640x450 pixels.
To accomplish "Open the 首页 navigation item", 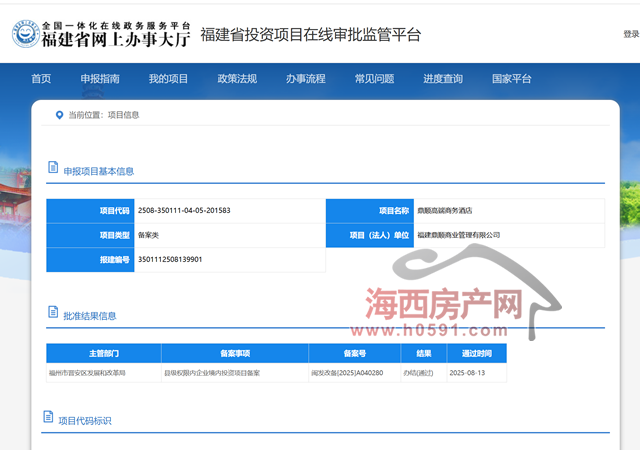I will (x=41, y=79).
